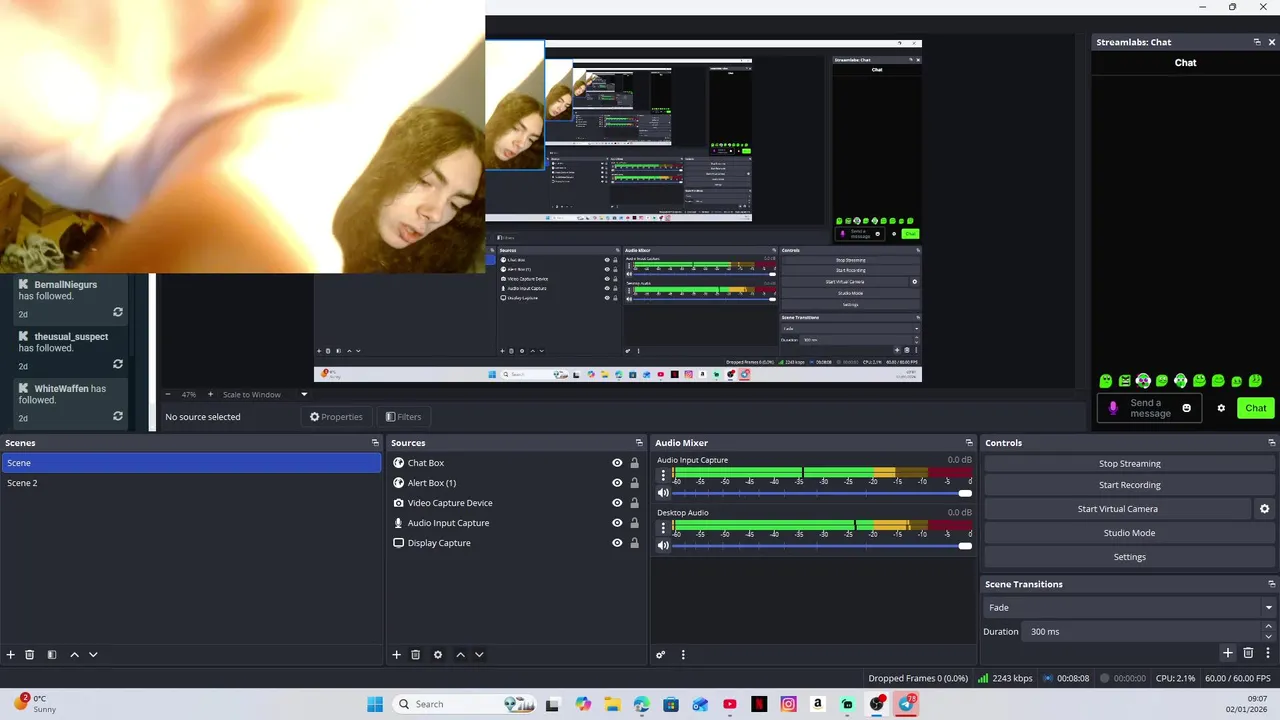The width and height of the screenshot is (1280, 720).
Task: Open File Explorer from the taskbar
Action: click(612, 704)
